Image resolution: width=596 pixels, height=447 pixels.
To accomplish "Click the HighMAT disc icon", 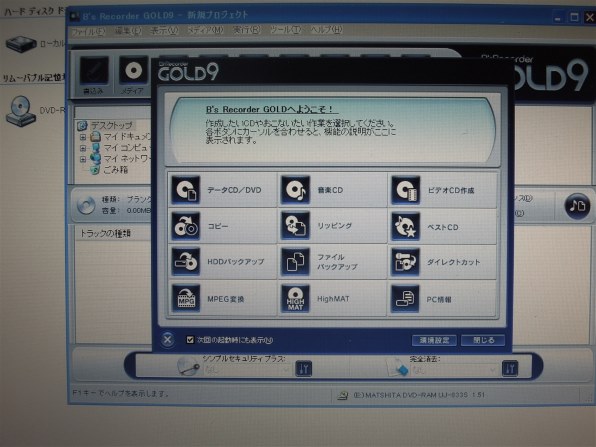I will pos(295,298).
